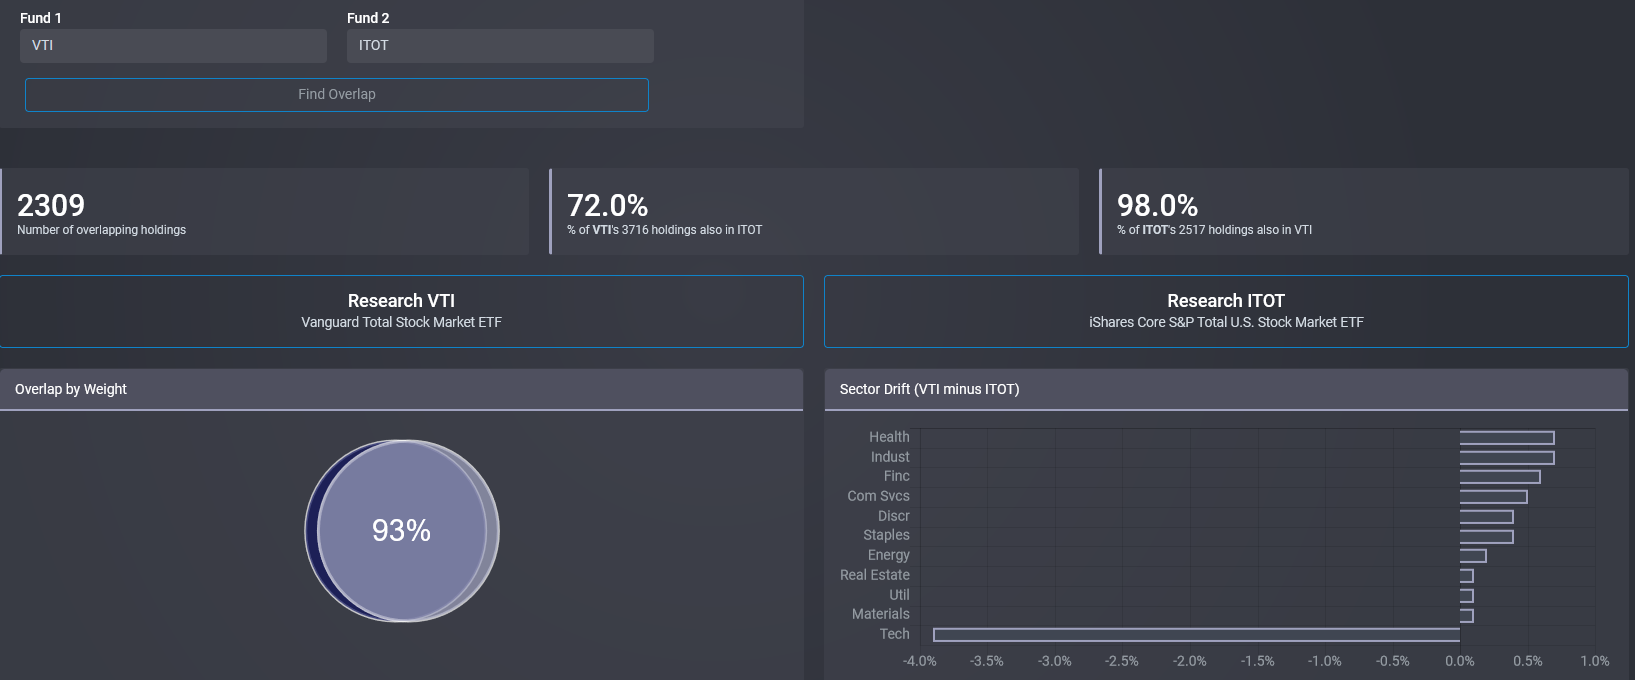Screen dimensions: 1635x680
Task: Open Research VTI Vanguard Total Stock Market card
Action: click(x=401, y=311)
